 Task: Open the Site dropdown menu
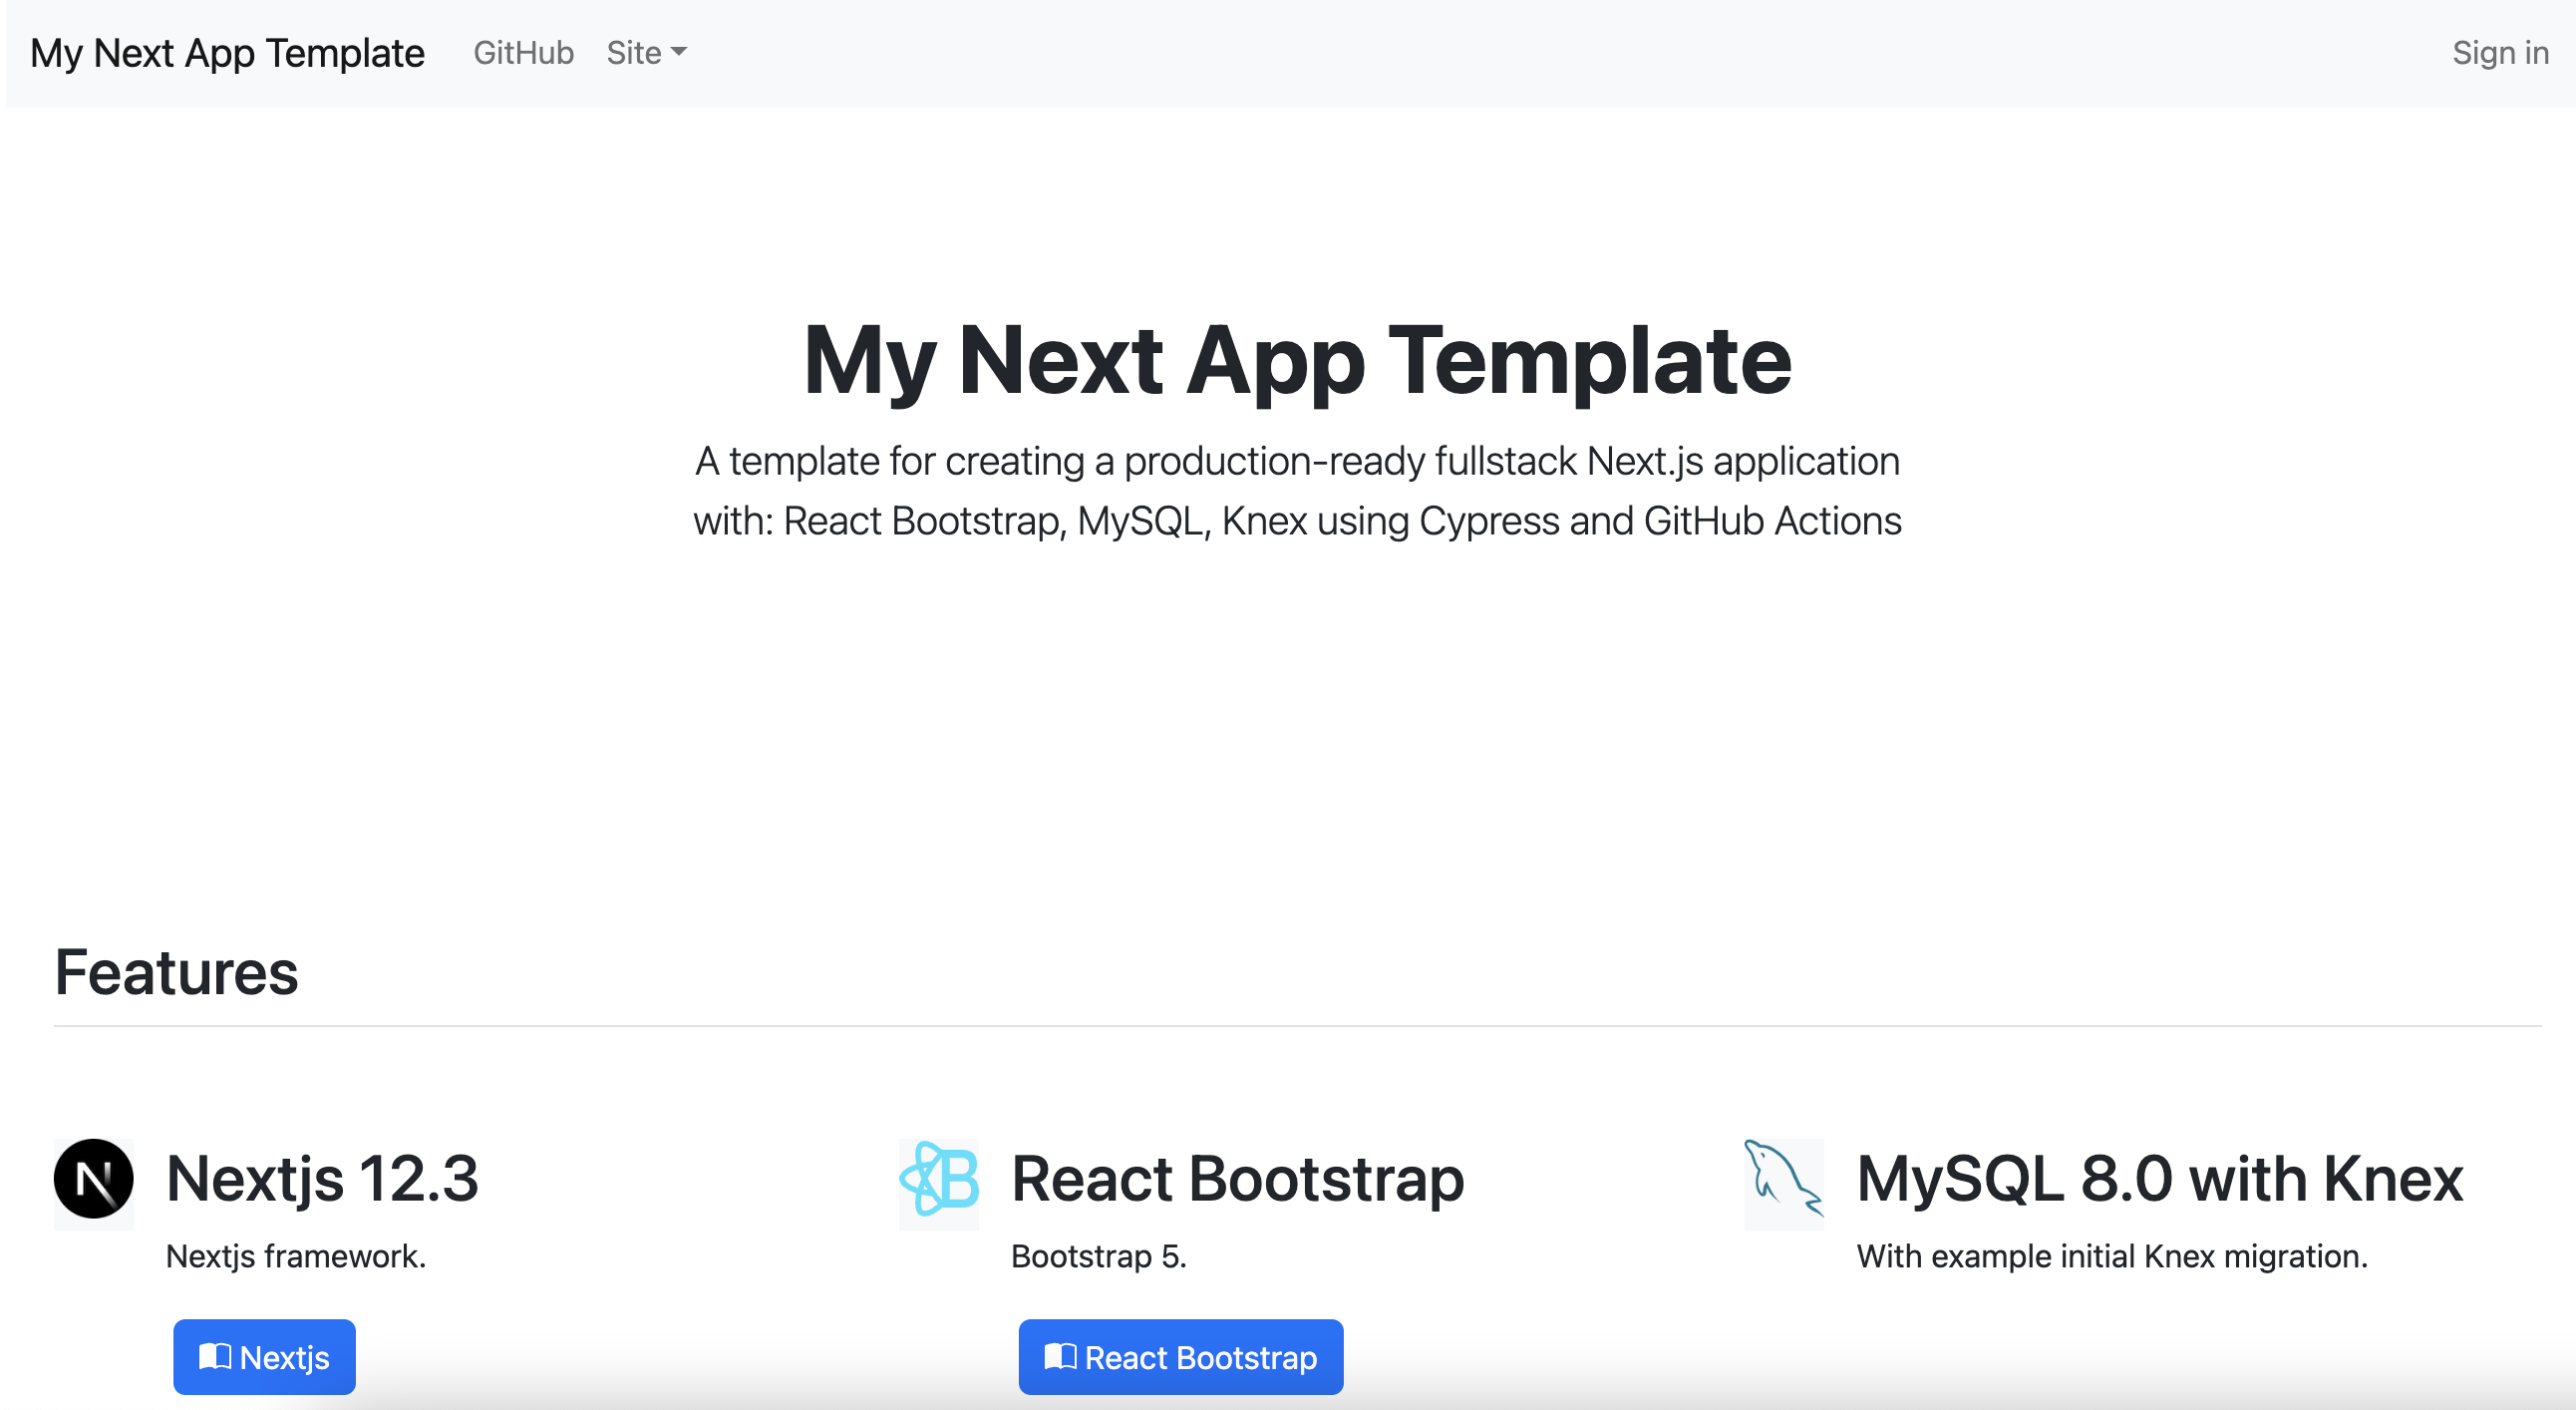pyautogui.click(x=646, y=53)
